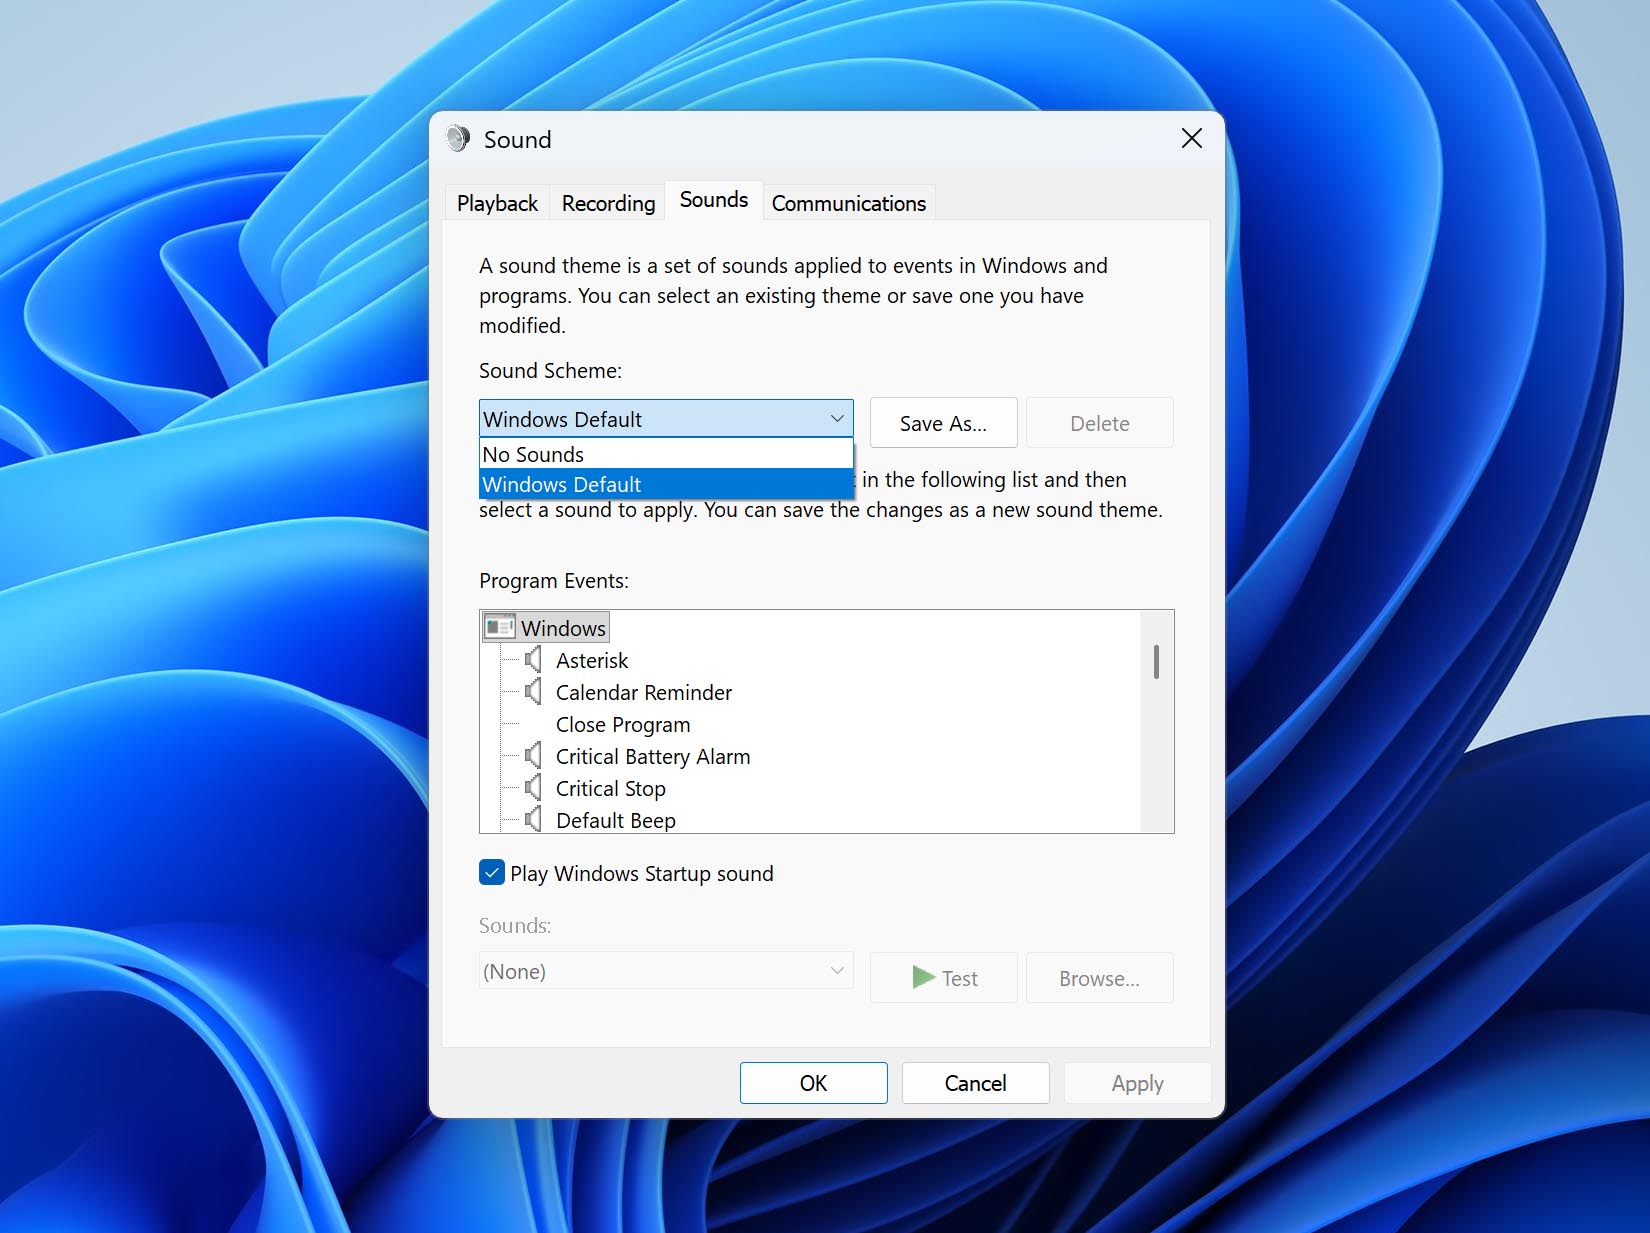Viewport: 1650px width, 1233px height.
Task: Click the speaker icon beside Default Beep
Action: [533, 820]
